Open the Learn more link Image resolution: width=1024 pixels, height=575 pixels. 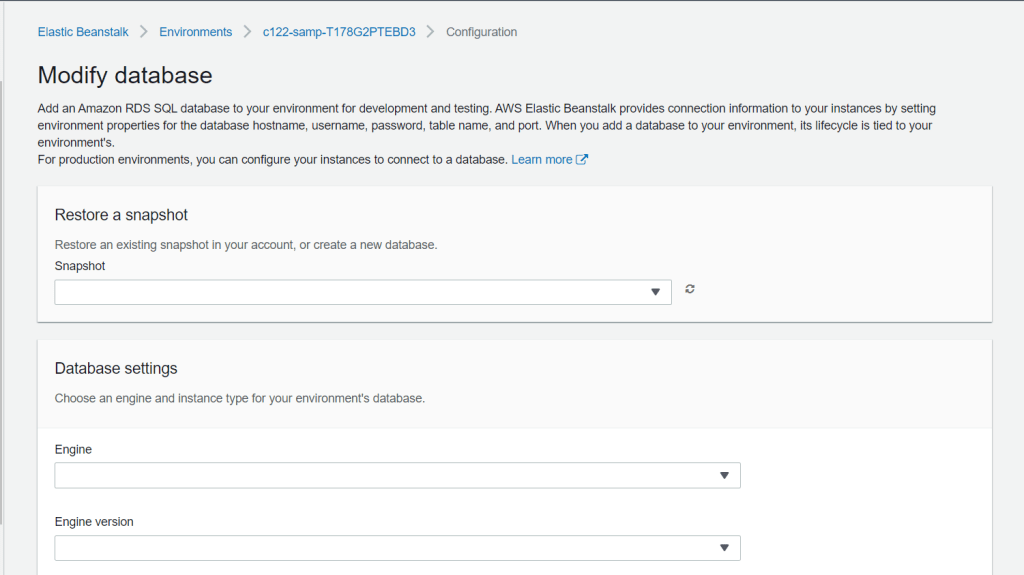(x=542, y=160)
